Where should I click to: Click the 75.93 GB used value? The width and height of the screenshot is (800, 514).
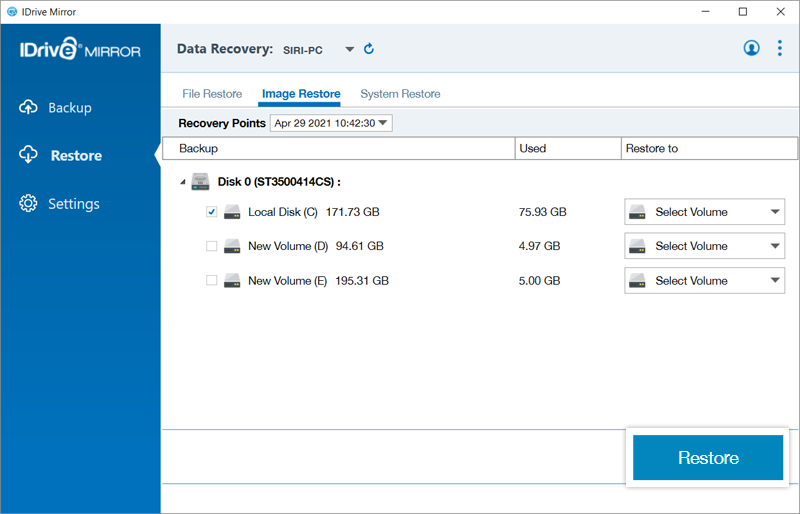(542, 212)
